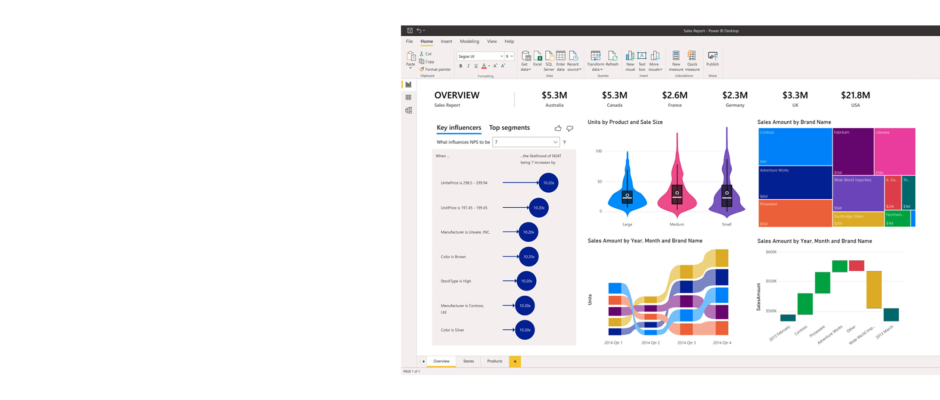Click the Save icon in title bar

(410, 30)
